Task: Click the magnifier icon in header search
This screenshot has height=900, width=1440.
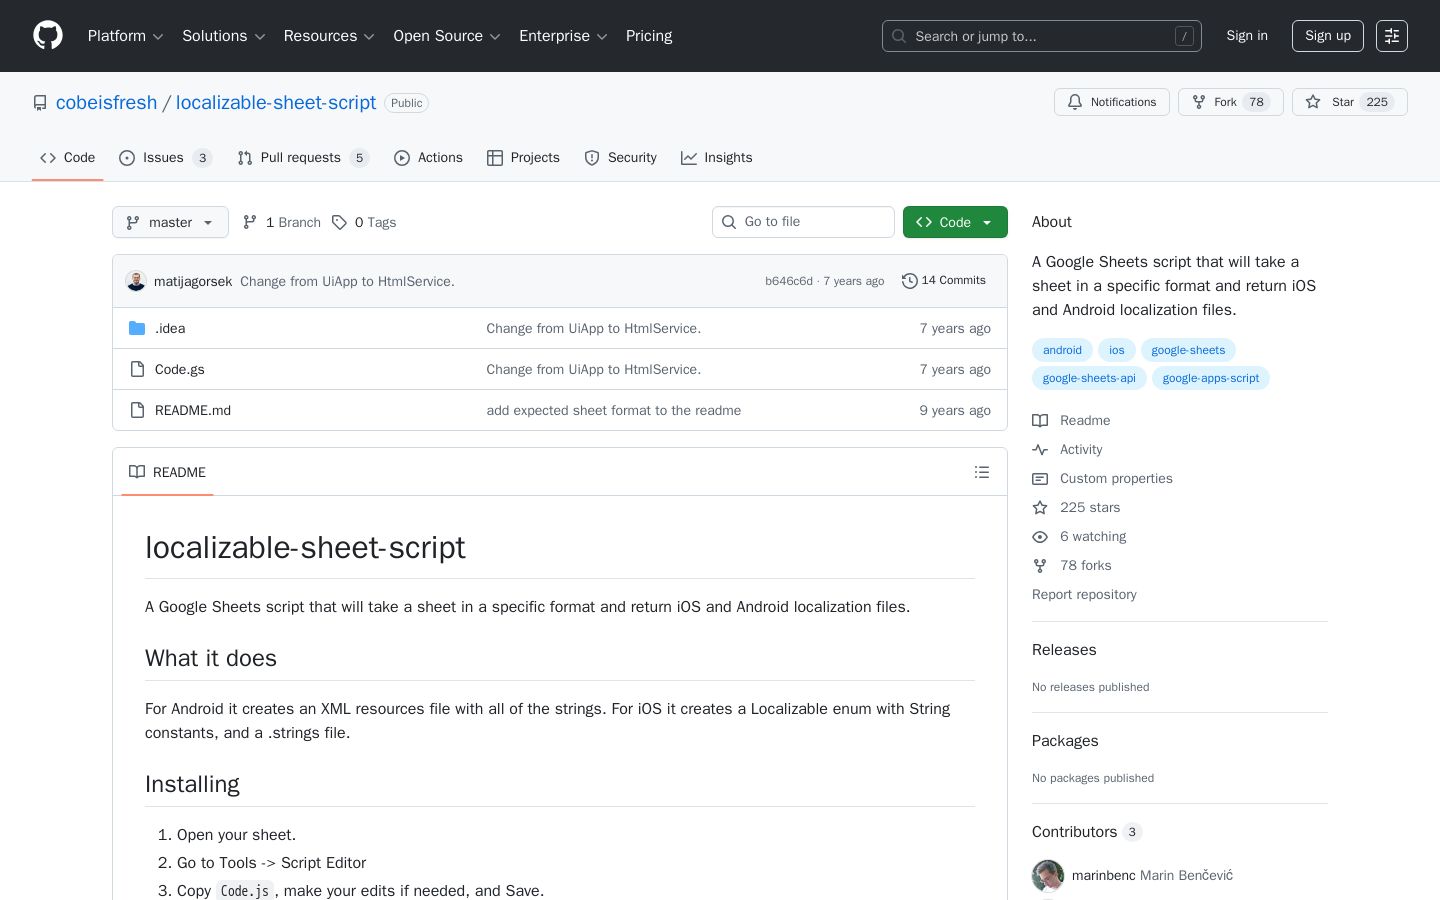Action: 899,36
